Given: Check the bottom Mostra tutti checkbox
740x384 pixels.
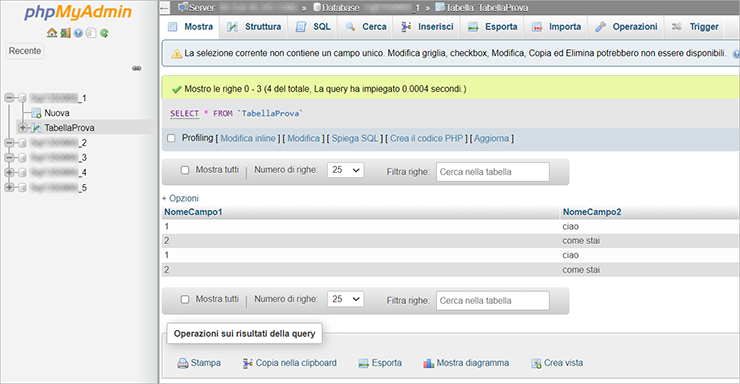Looking at the screenshot, I should (x=185, y=299).
